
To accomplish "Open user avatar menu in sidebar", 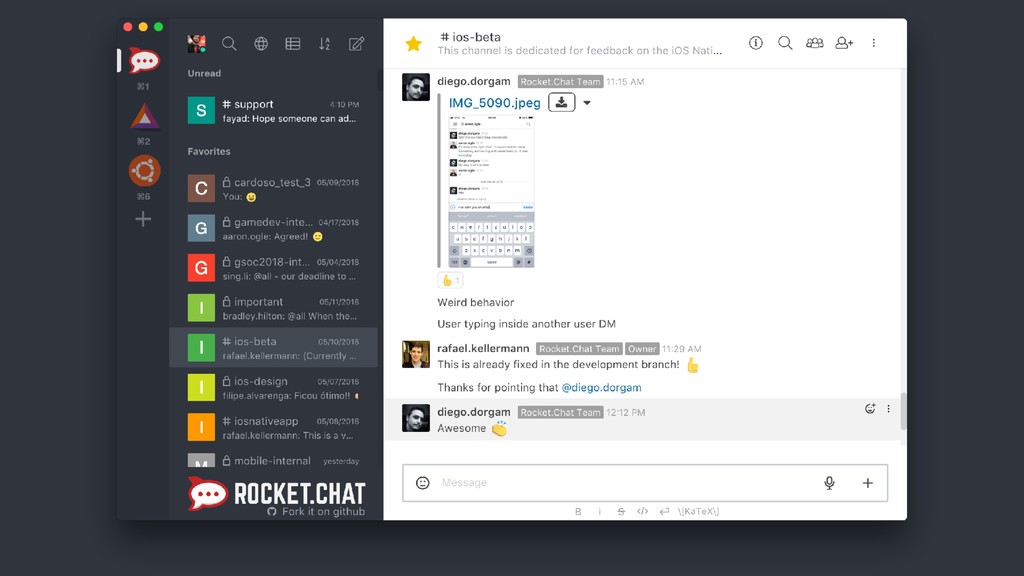I will pos(197,44).
